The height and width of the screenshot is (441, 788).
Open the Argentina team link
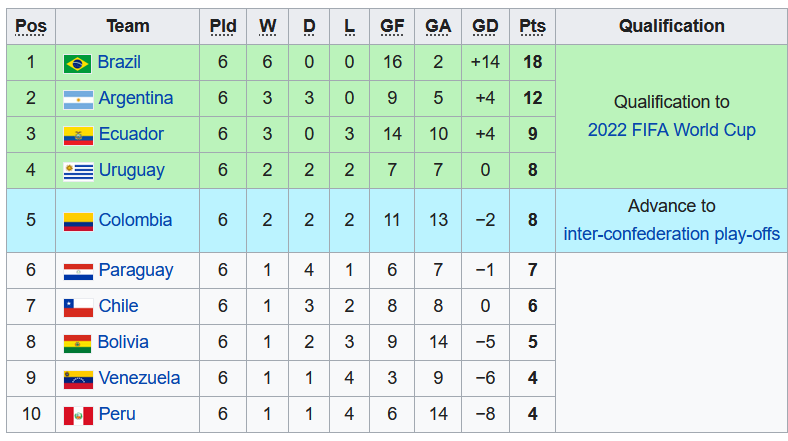136,98
